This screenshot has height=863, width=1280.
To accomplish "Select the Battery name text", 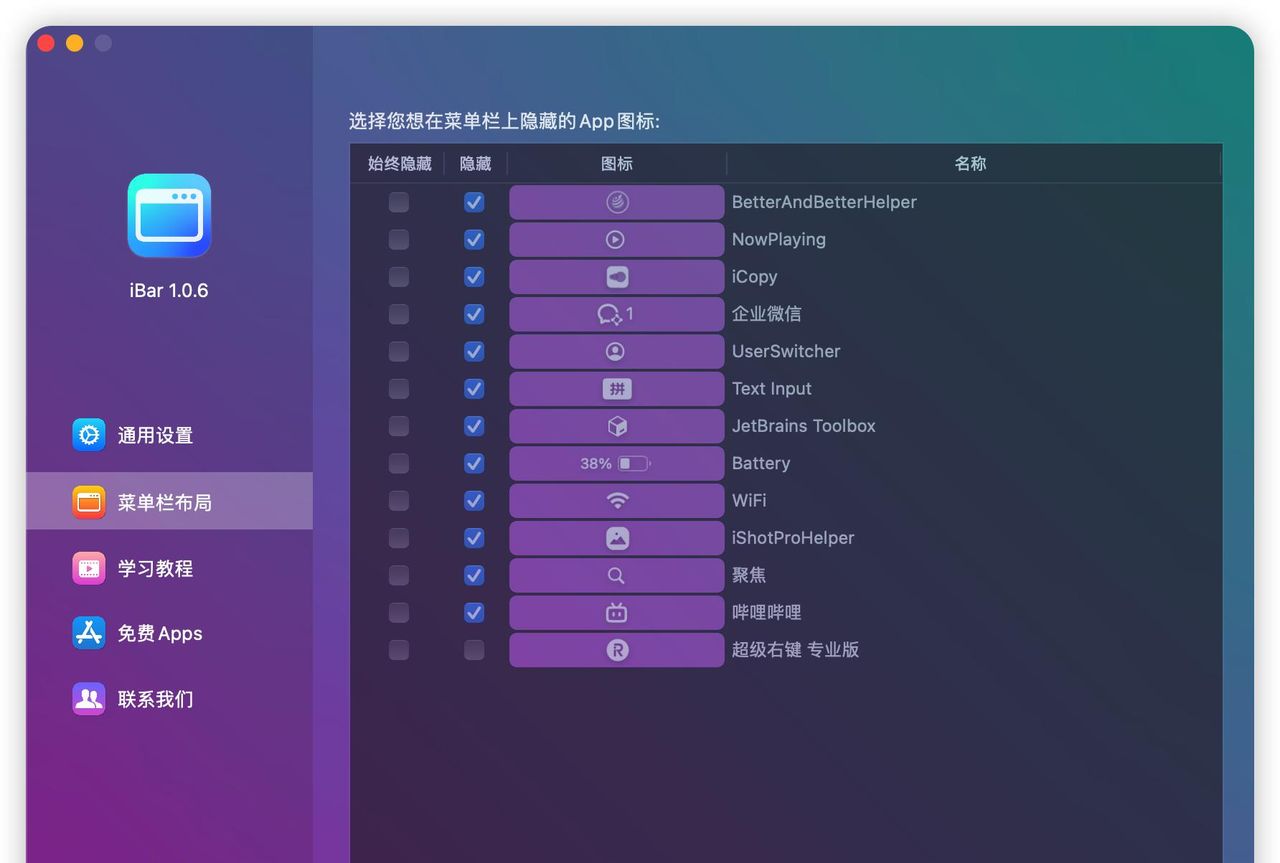I will [x=761, y=464].
